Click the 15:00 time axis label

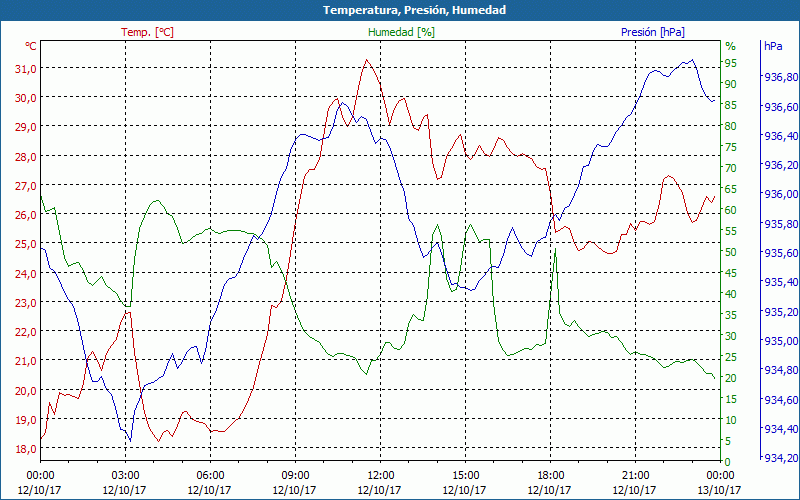[465, 476]
